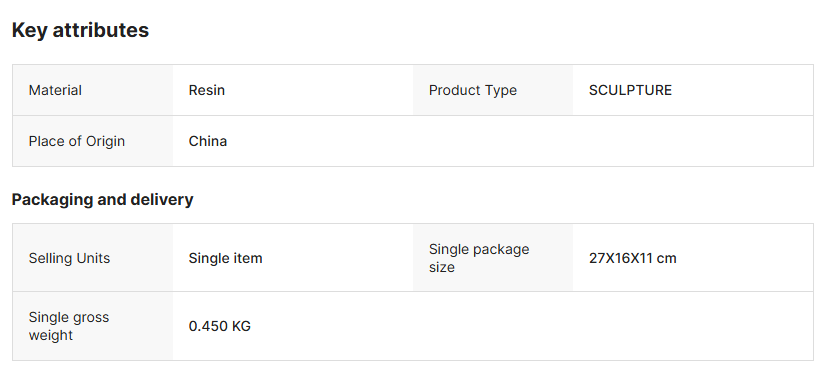Viewport: 840px width, 370px height.
Task: Click the word attributes in heading
Action: point(101,30)
